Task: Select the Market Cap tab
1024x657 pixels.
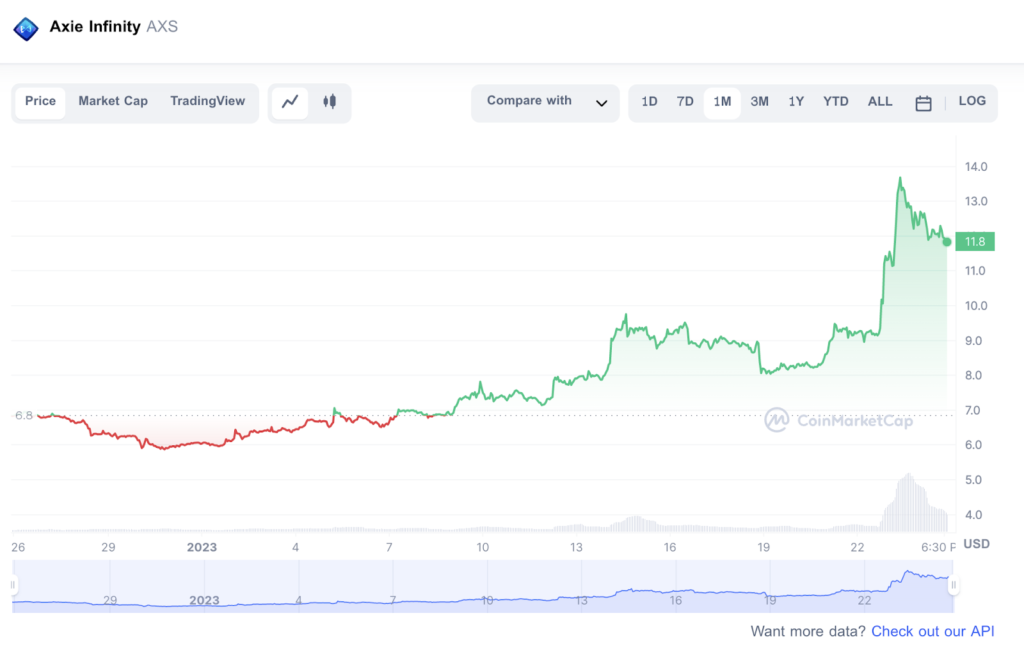Action: [113, 101]
